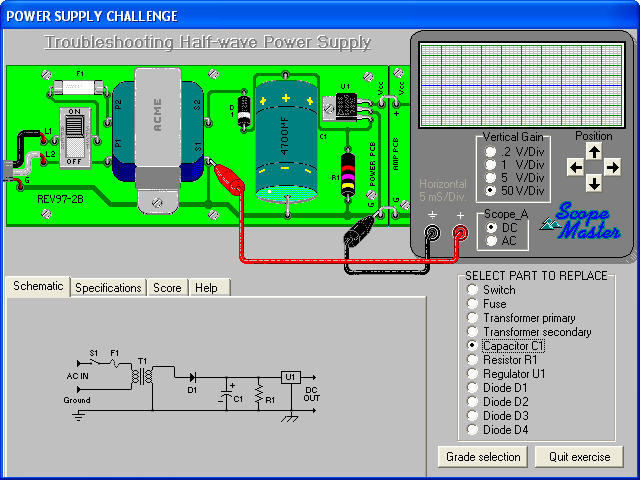The width and height of the screenshot is (640, 480).
Task: Click the red scope probe clip
Action: point(227,177)
